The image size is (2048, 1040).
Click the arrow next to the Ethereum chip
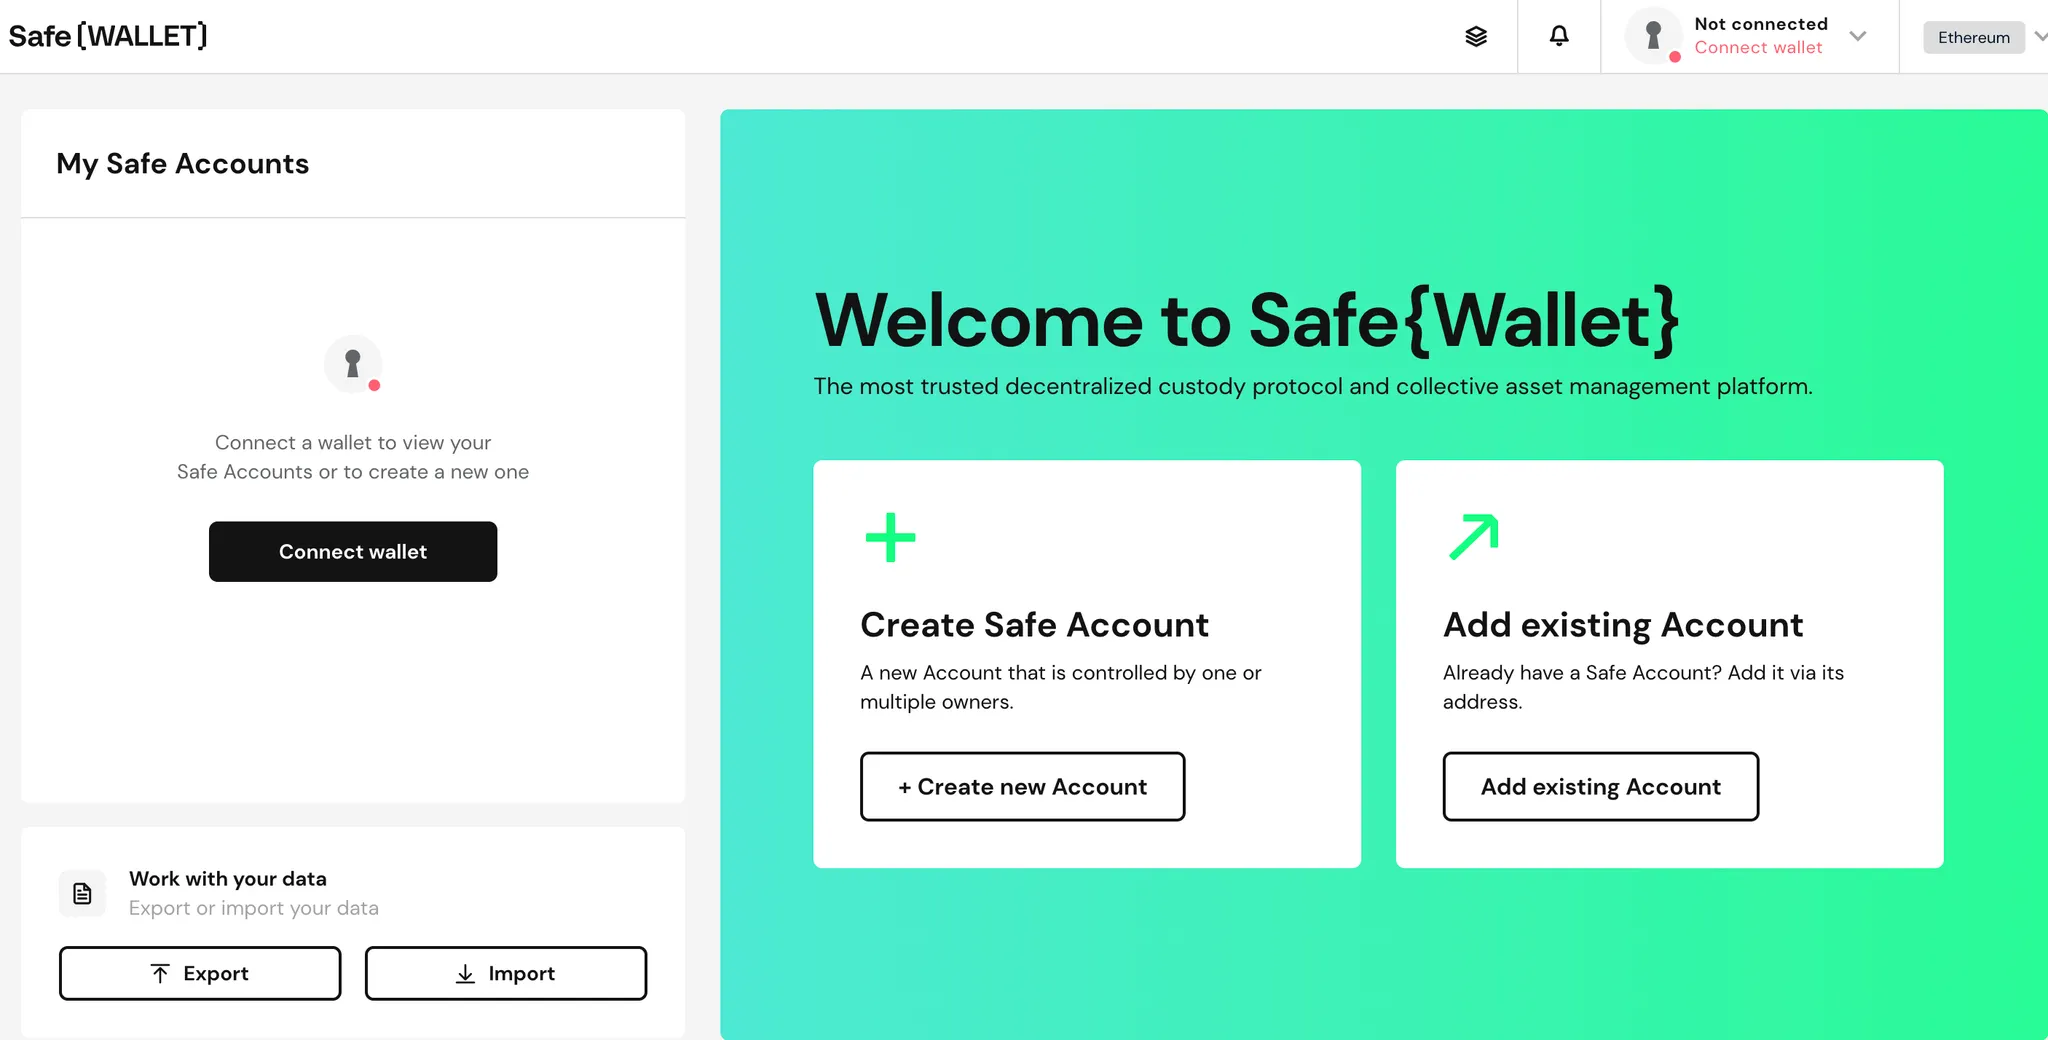pos(2040,37)
